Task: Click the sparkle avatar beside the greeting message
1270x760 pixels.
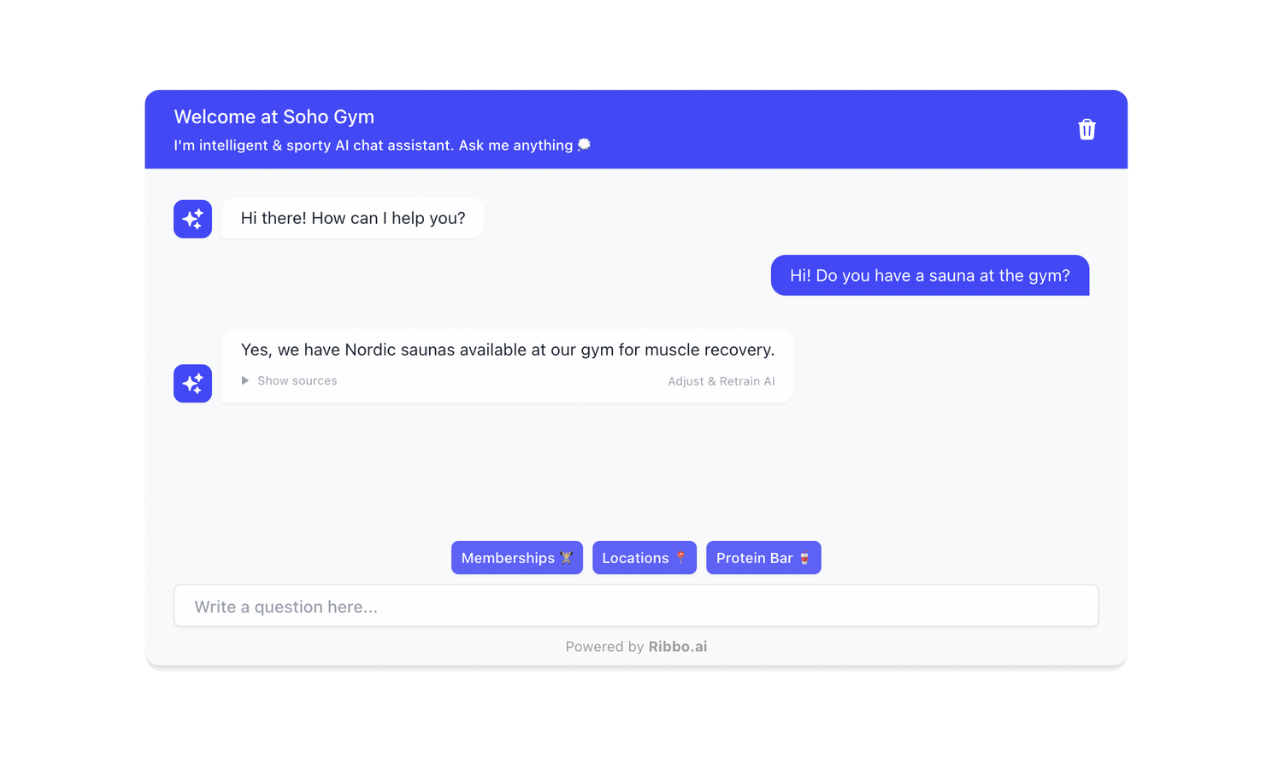Action: click(x=193, y=219)
